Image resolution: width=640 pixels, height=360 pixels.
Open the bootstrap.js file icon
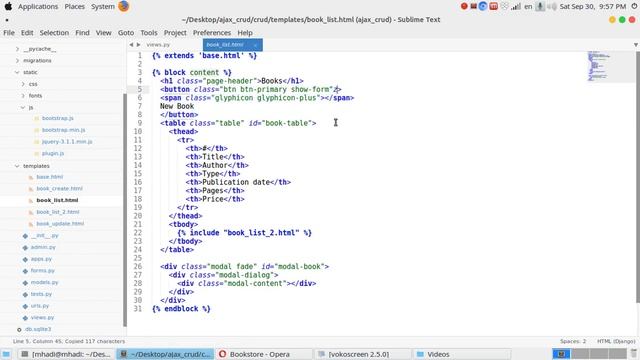(x=36, y=118)
